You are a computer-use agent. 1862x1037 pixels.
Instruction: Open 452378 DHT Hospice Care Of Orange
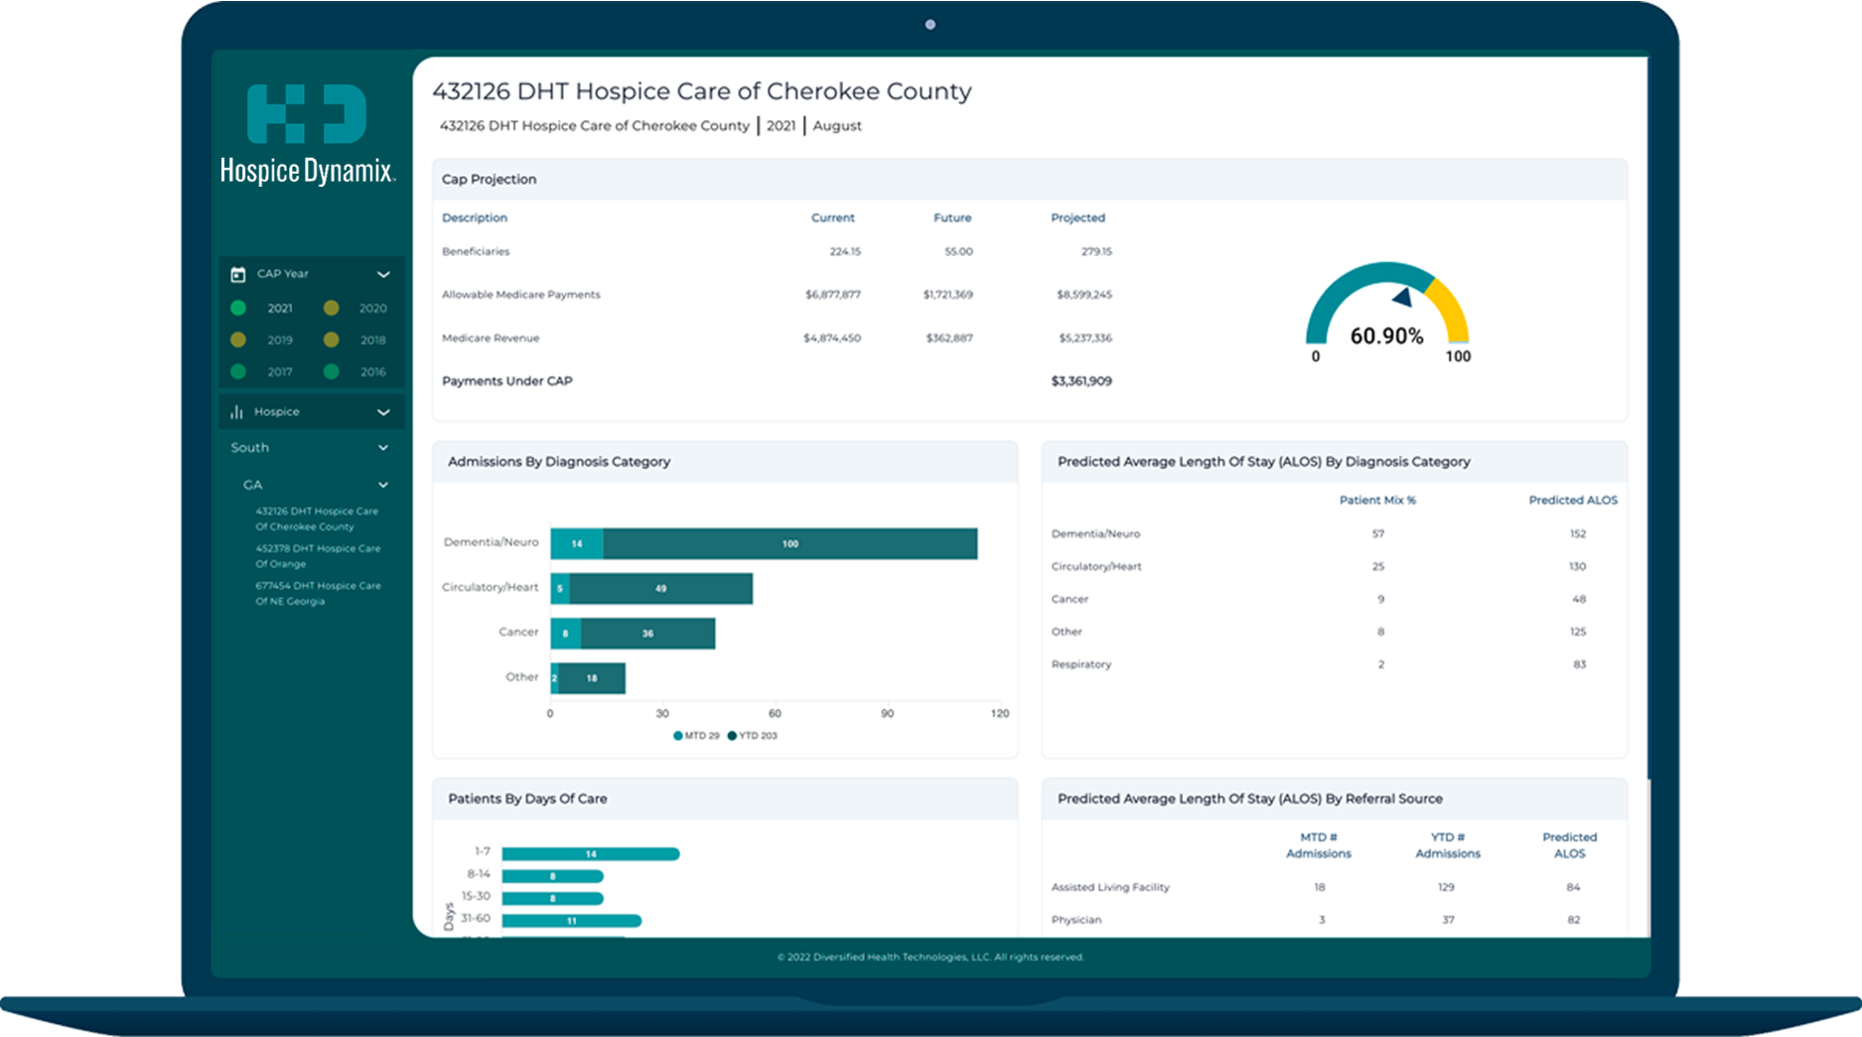tap(318, 556)
